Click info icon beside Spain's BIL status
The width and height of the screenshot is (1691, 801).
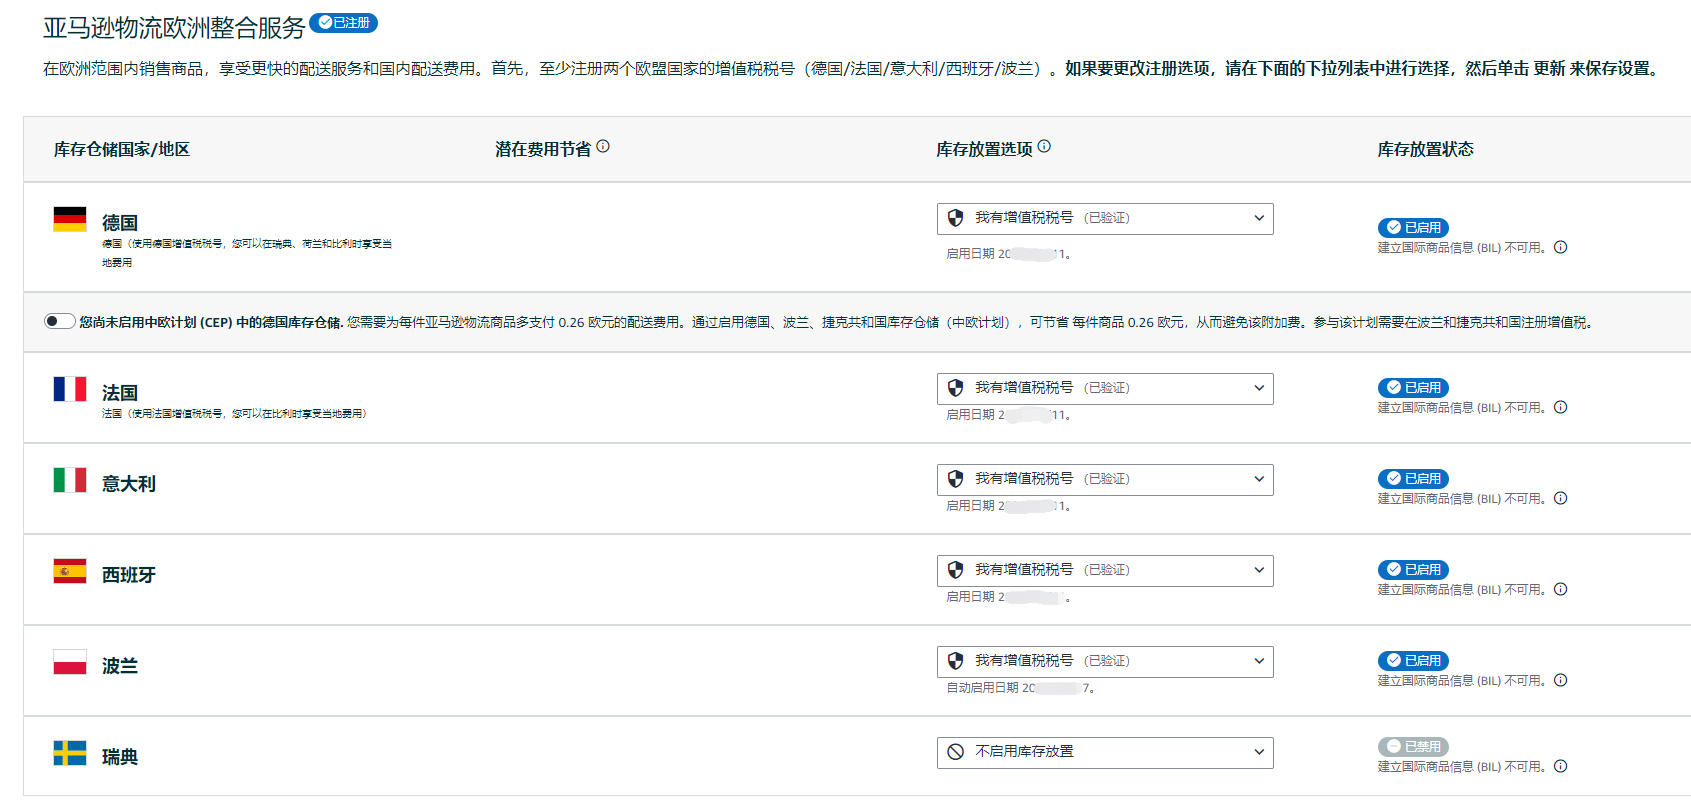click(x=1560, y=590)
